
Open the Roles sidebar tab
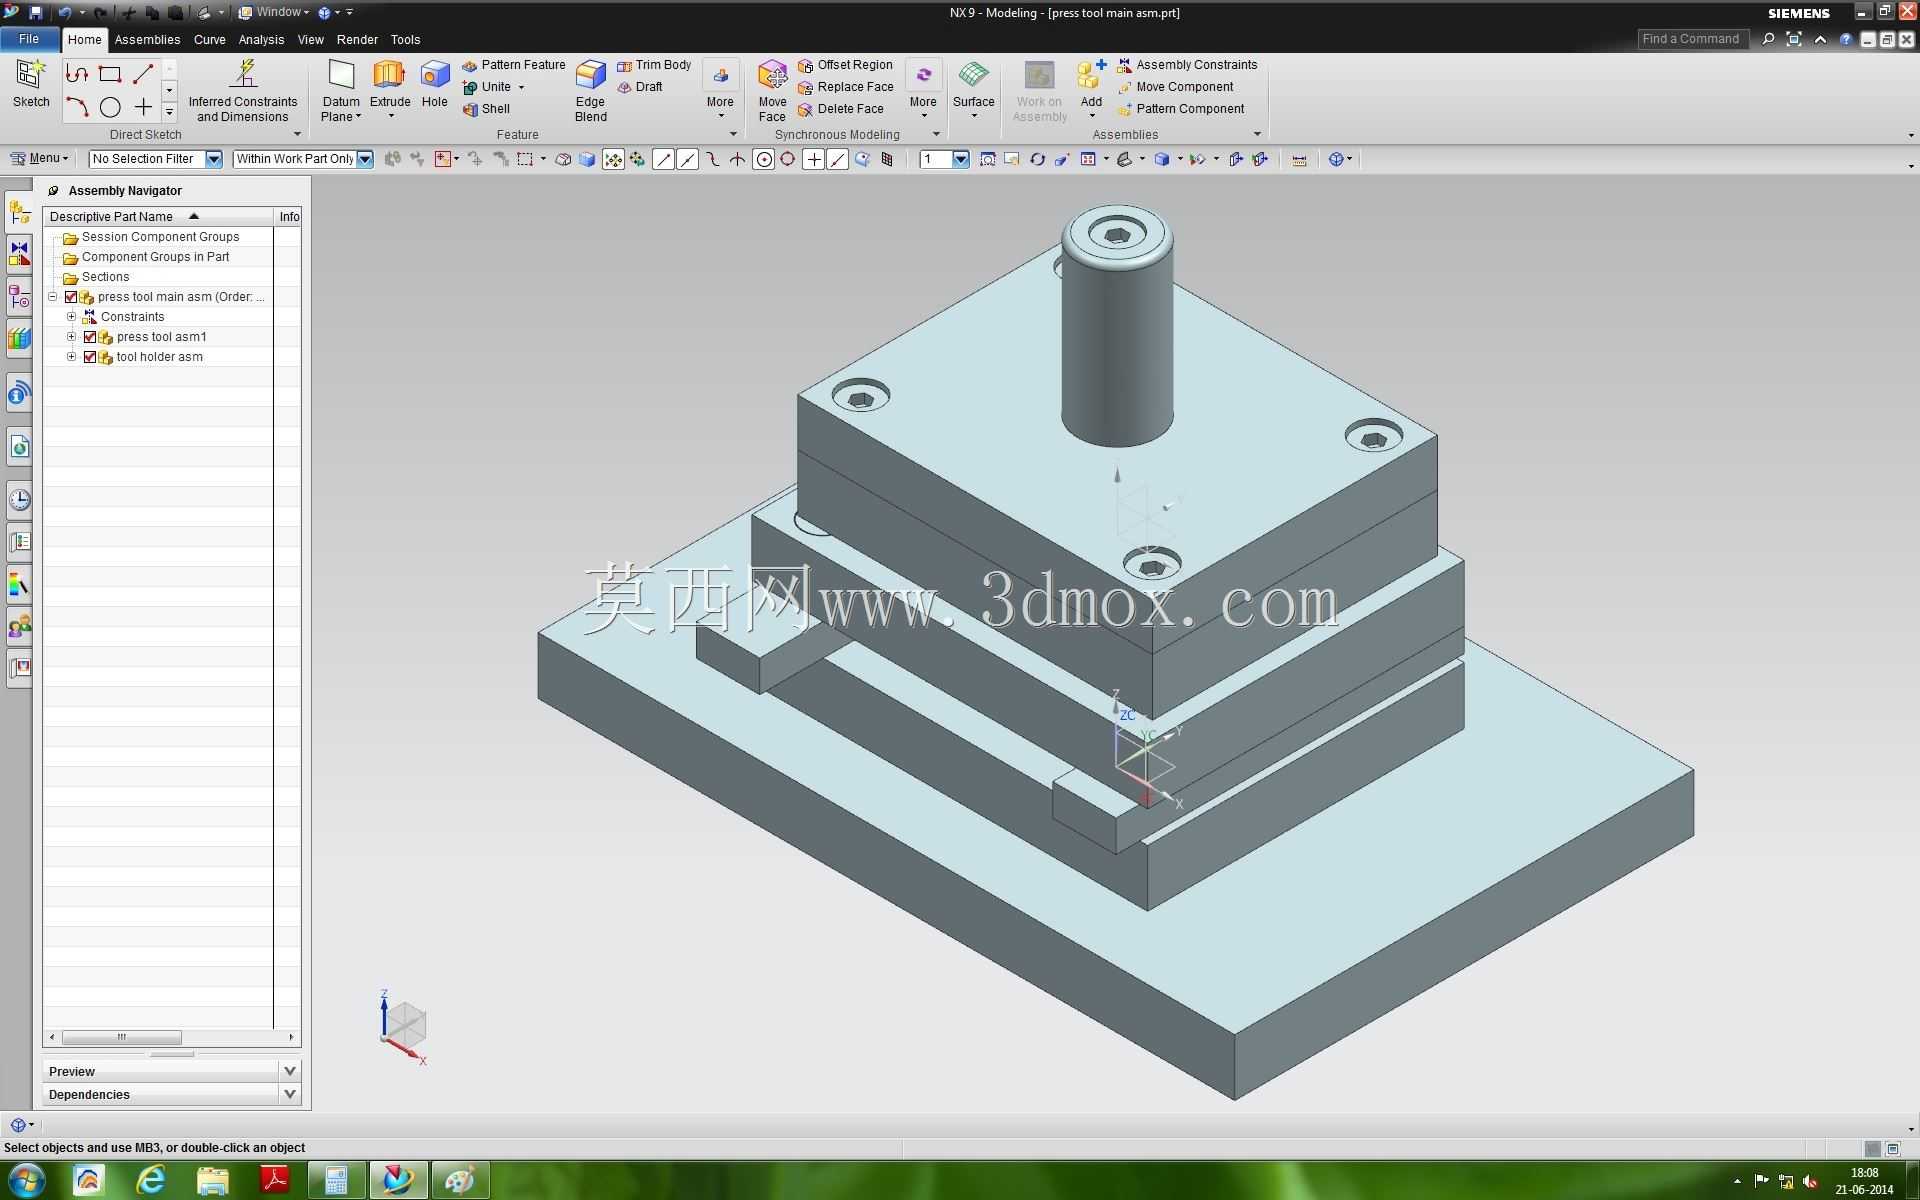19,627
